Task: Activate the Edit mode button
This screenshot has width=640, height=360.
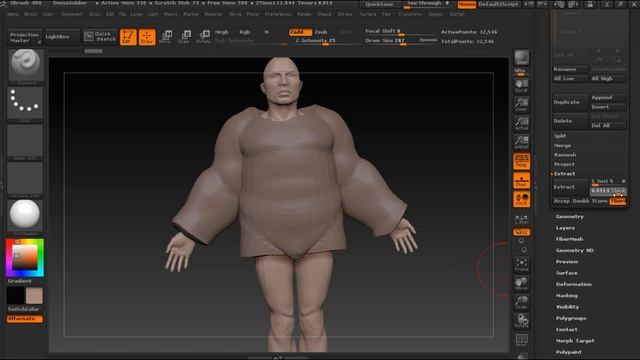Action: click(128, 37)
